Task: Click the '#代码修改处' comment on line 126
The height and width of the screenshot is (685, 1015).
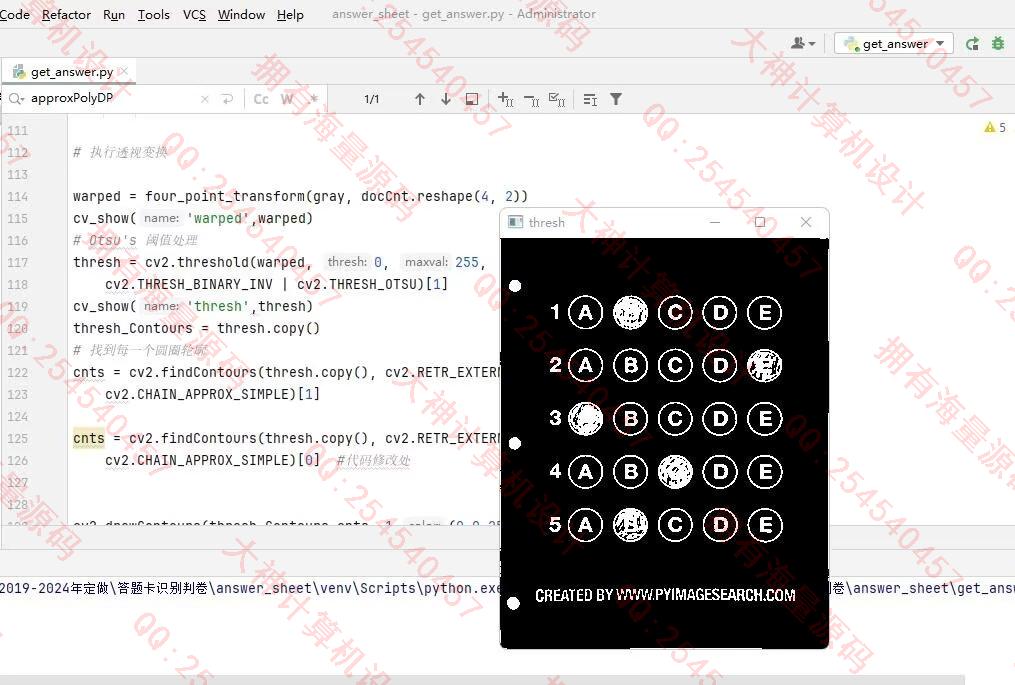Action: tap(374, 460)
